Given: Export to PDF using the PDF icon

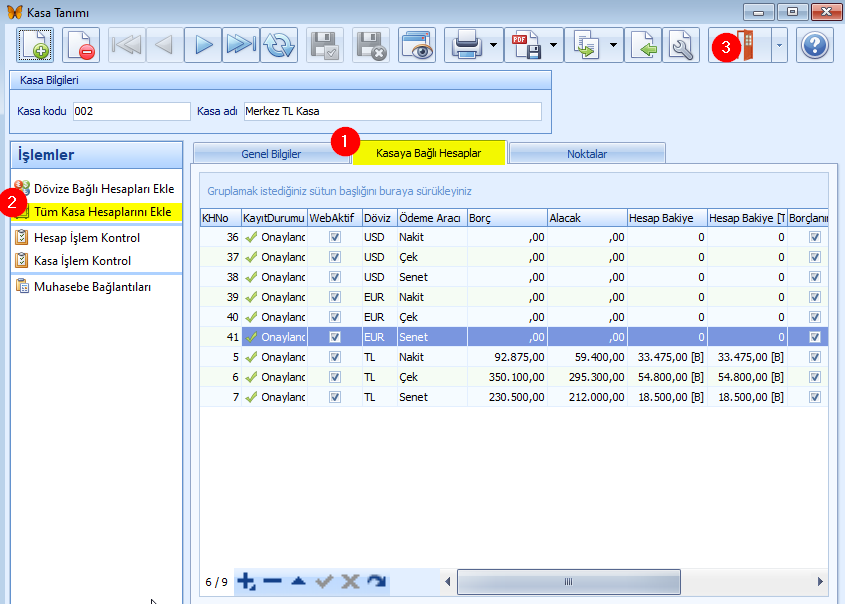Looking at the screenshot, I should 526,45.
